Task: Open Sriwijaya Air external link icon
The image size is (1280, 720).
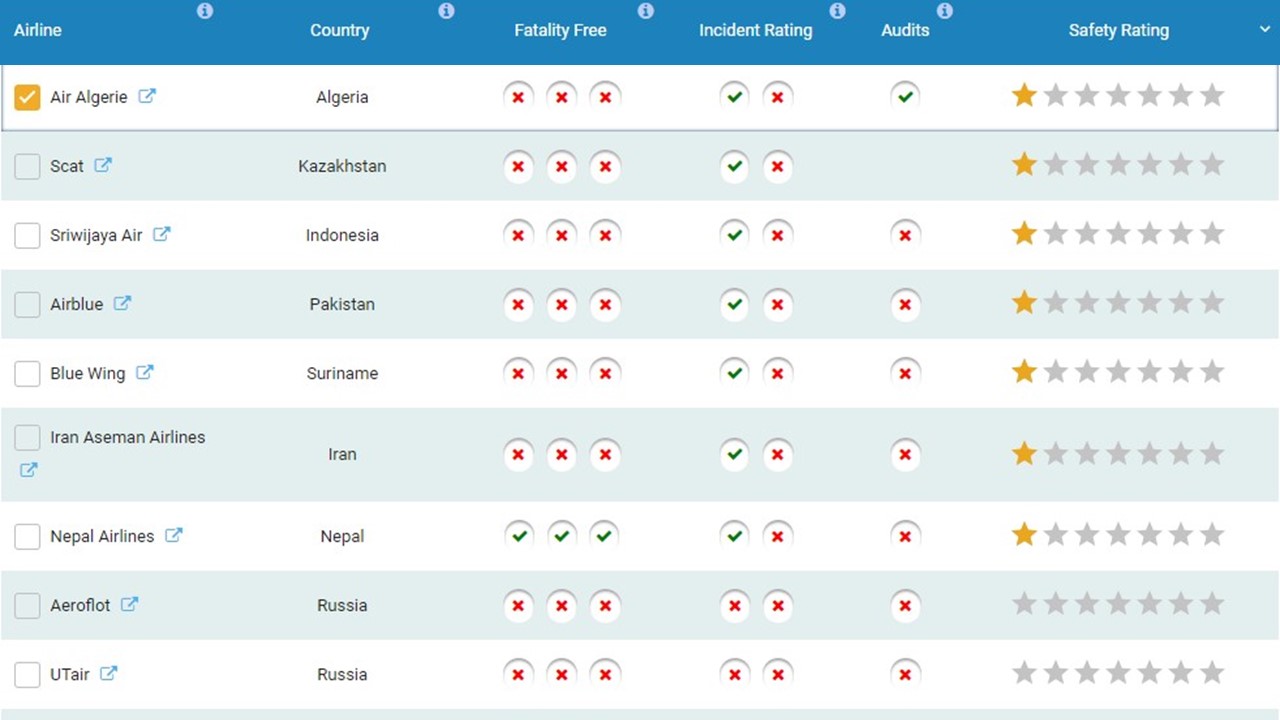Action: coord(162,234)
